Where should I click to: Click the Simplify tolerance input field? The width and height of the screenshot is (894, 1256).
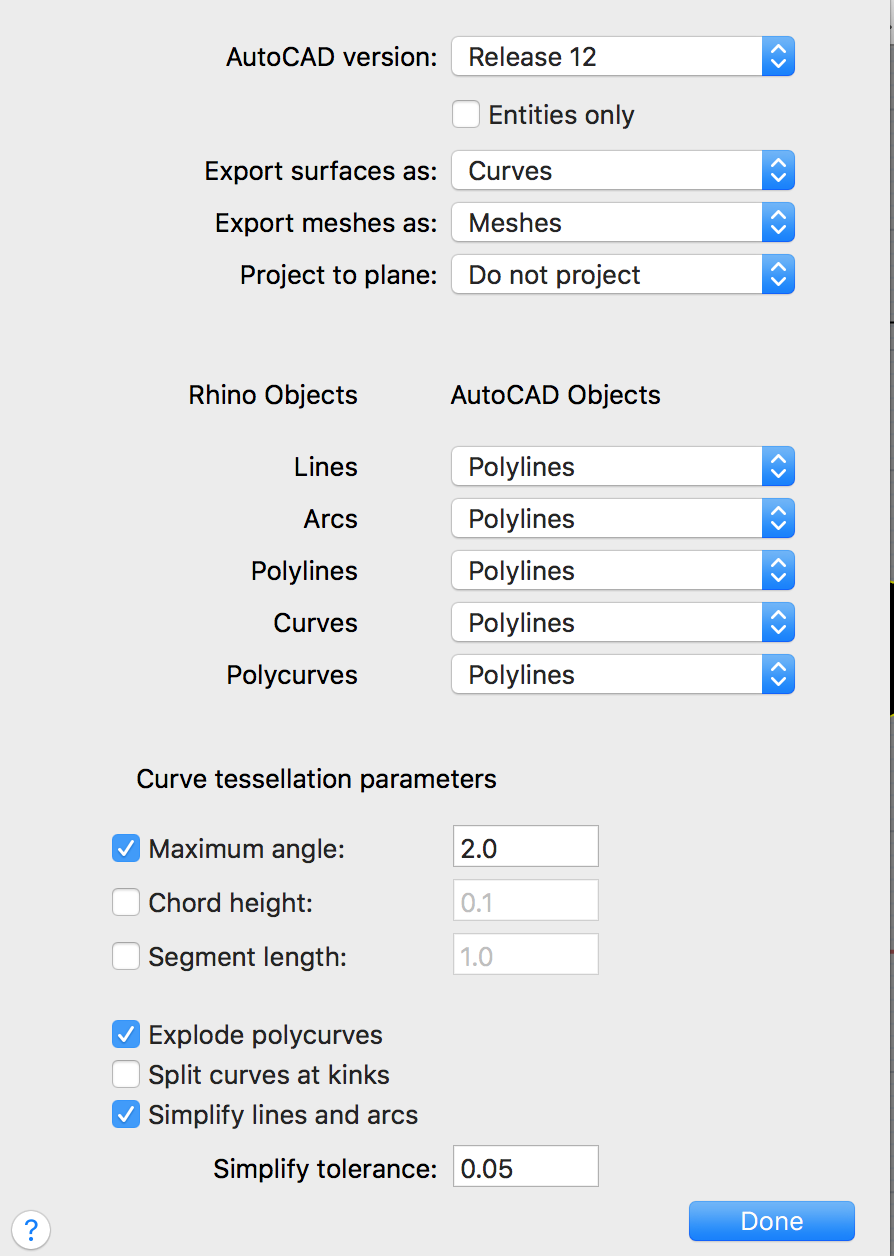[x=526, y=1166]
